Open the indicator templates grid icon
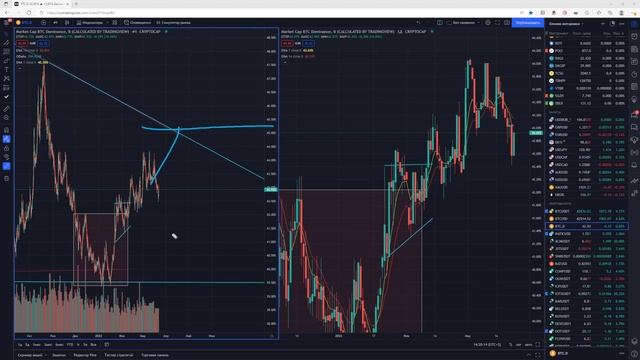This screenshot has height=360, width=640. [115, 23]
